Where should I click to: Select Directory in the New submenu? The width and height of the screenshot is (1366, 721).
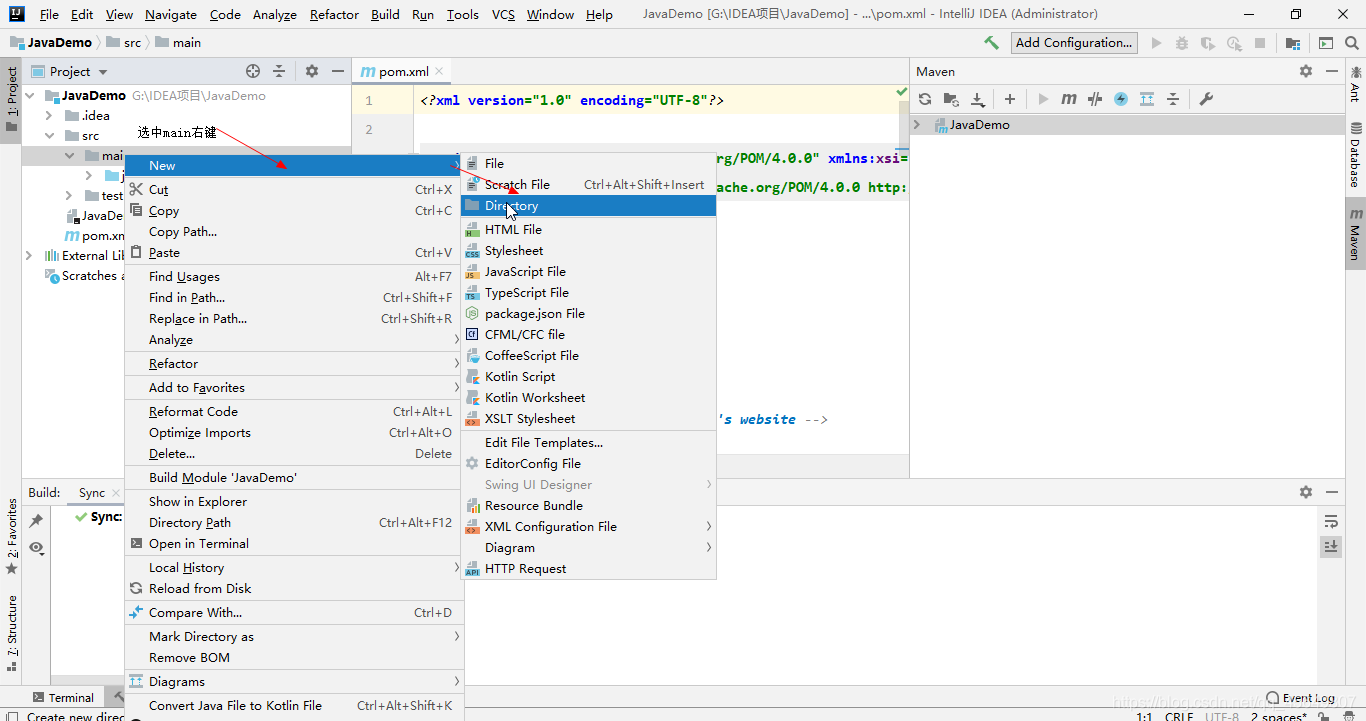[x=588, y=206]
